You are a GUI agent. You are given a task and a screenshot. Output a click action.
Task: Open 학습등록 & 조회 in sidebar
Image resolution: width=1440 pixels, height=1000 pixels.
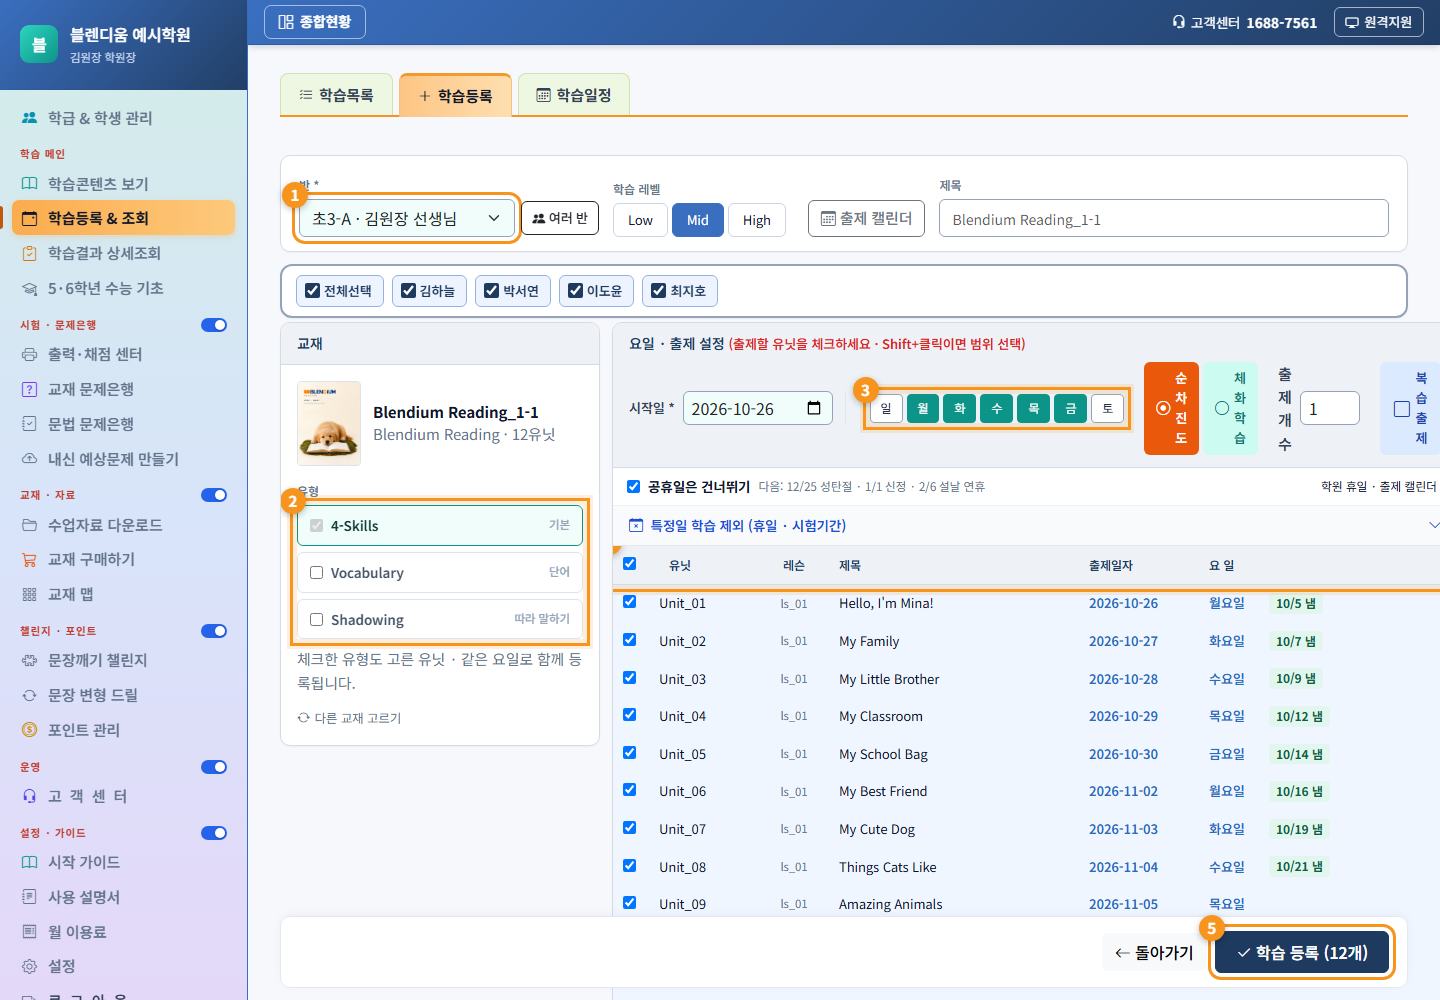124,218
